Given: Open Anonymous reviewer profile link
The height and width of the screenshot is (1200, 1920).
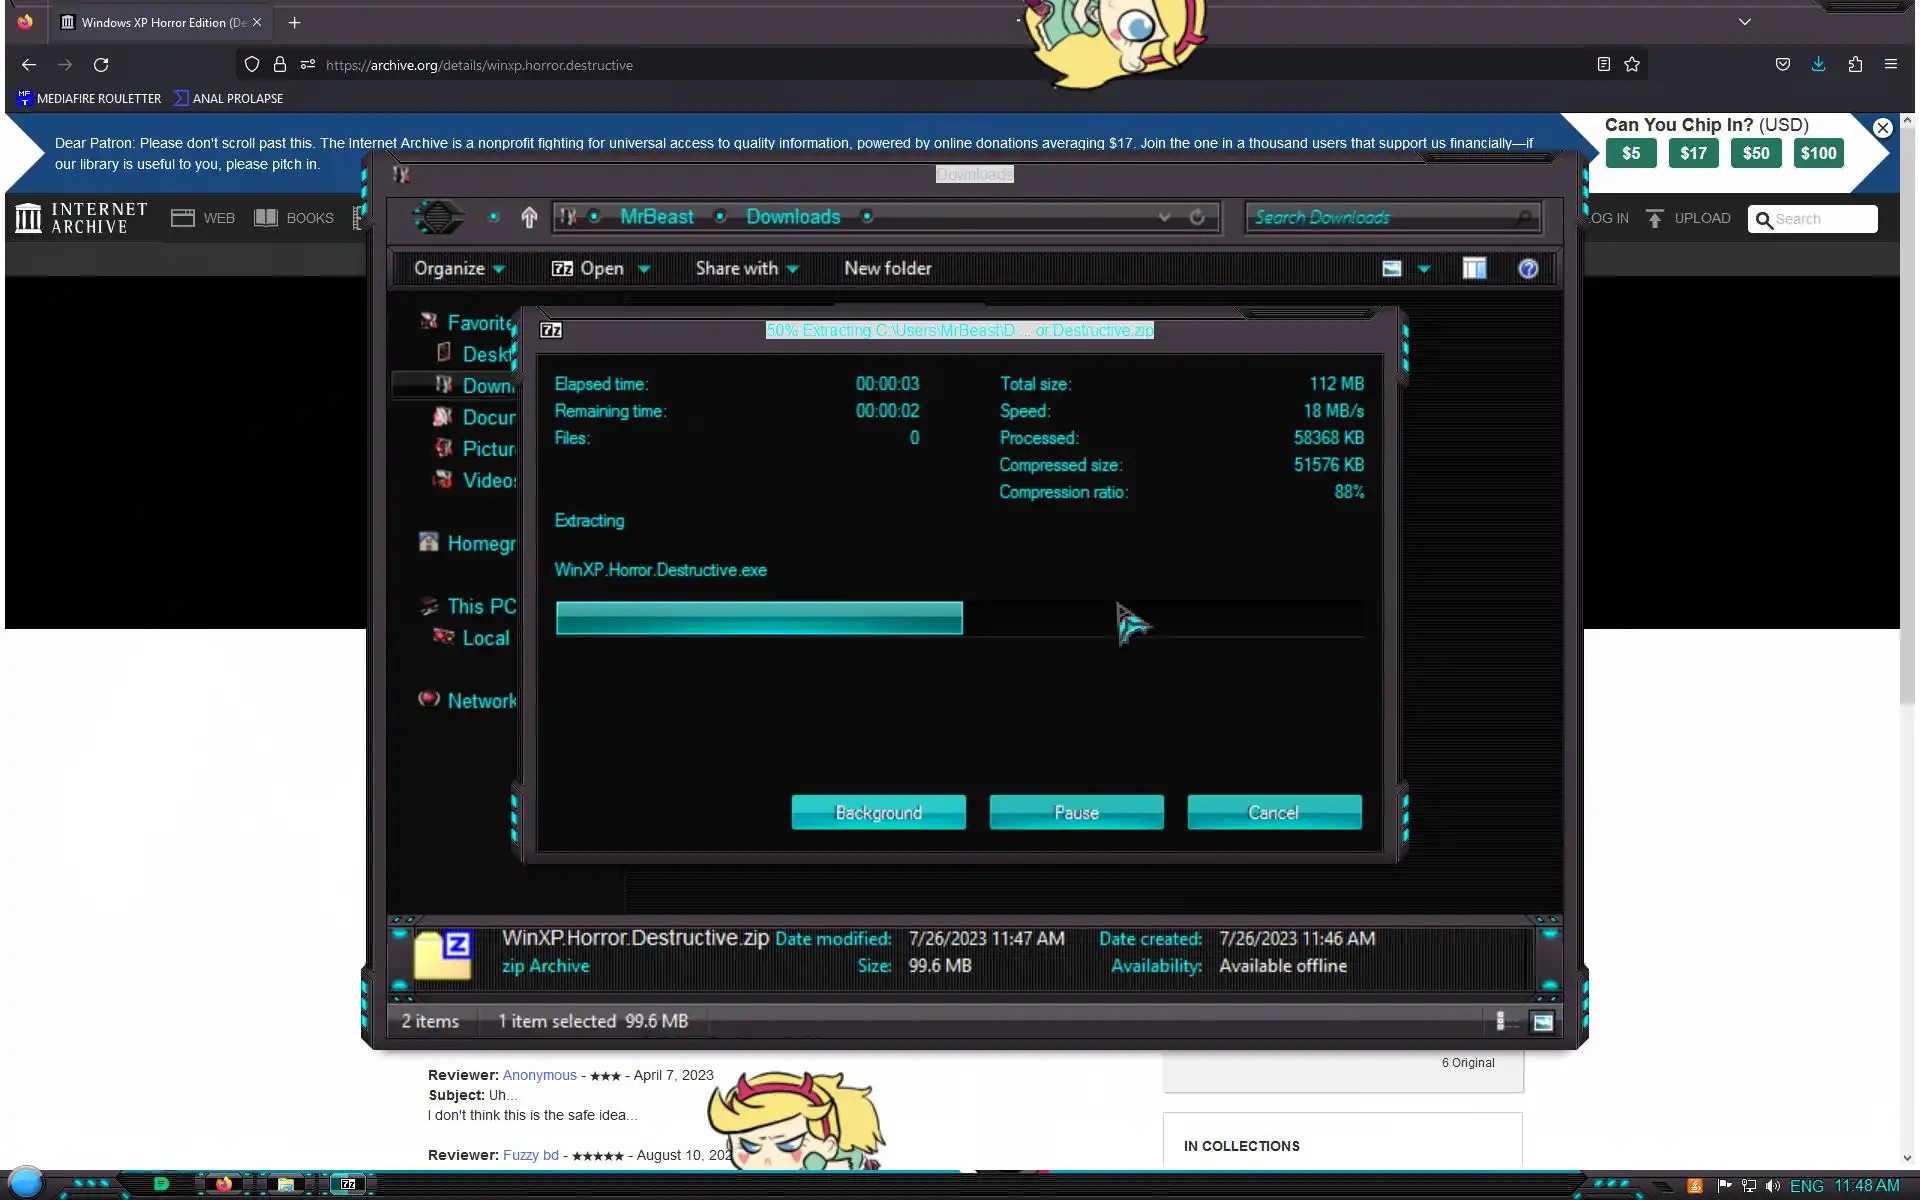Looking at the screenshot, I should coord(539,1075).
